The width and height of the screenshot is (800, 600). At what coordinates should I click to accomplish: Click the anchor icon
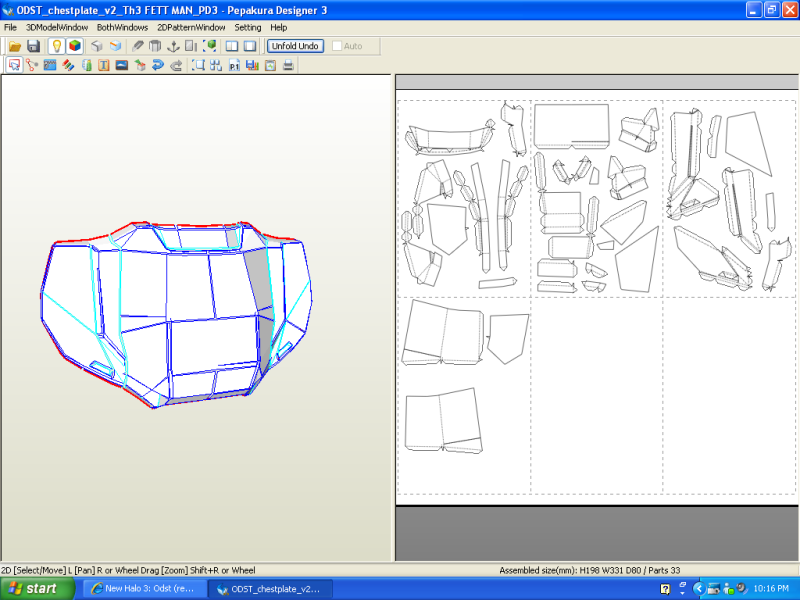[173, 46]
